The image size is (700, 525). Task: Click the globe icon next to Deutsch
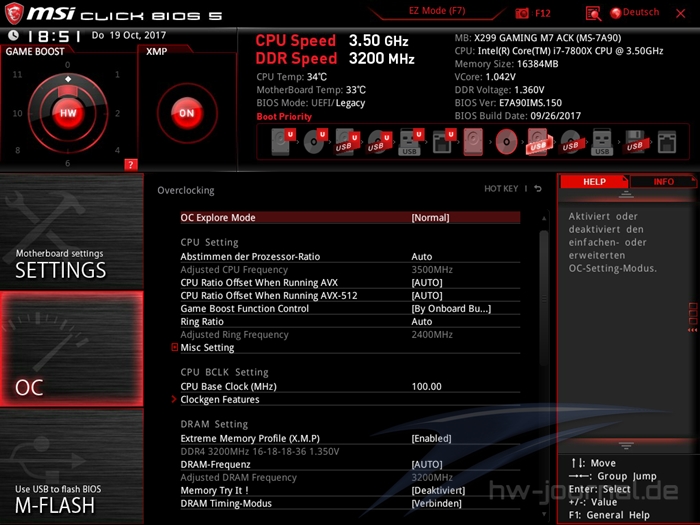click(x=616, y=13)
